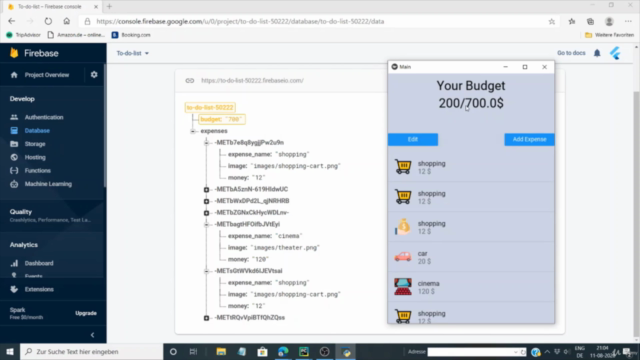This screenshot has height=360, width=640.
Task: Click the Extensions icon
Action: point(14,289)
